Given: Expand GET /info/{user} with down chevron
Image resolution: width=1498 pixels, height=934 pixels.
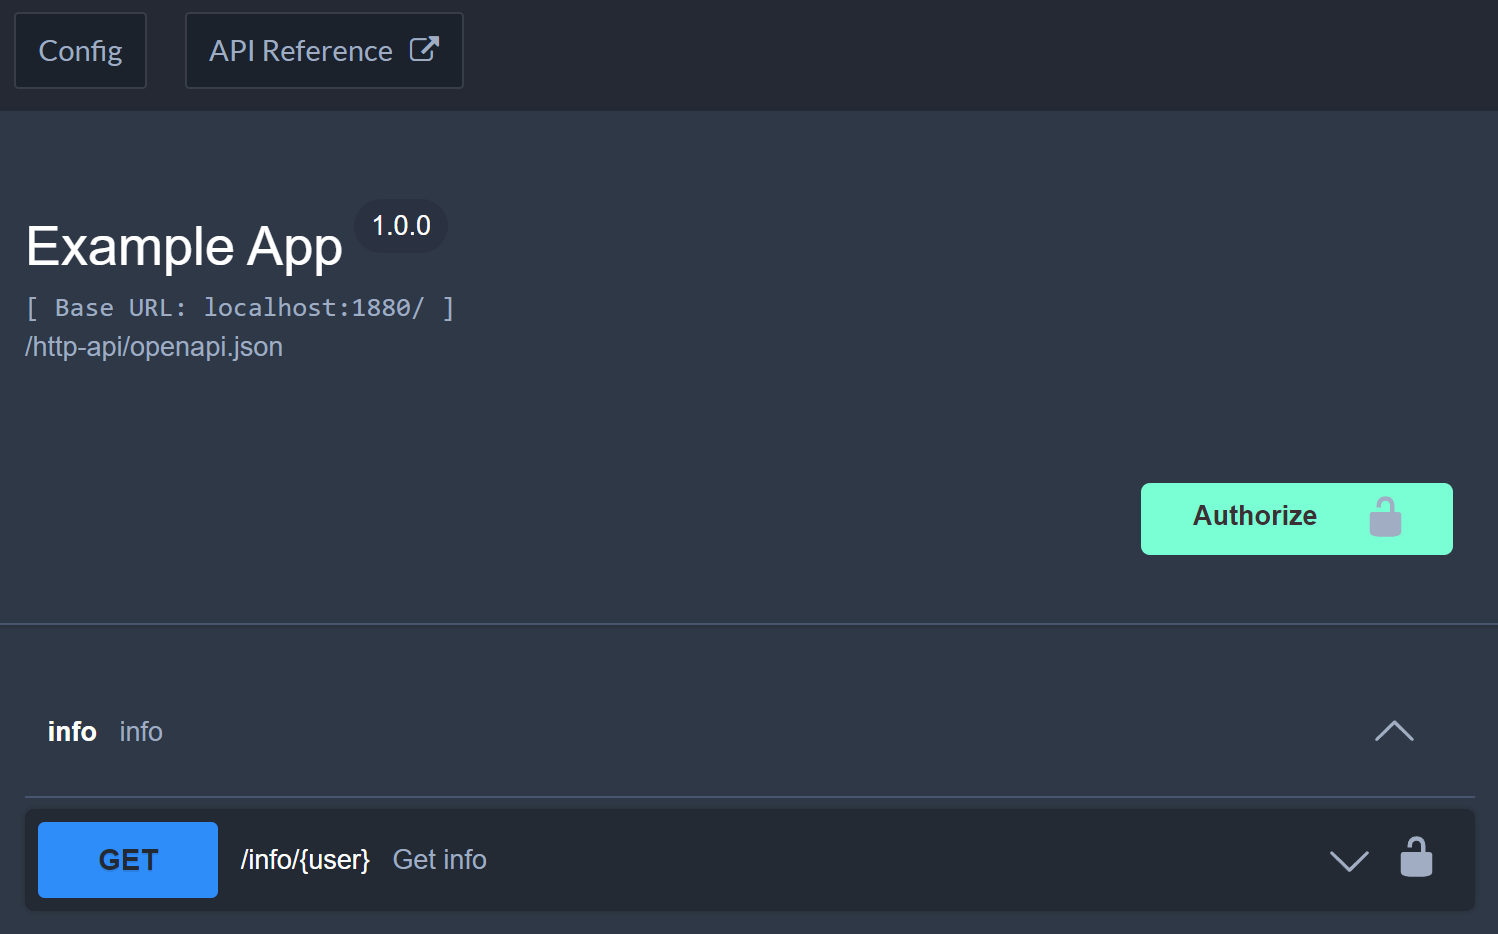Looking at the screenshot, I should 1349,860.
